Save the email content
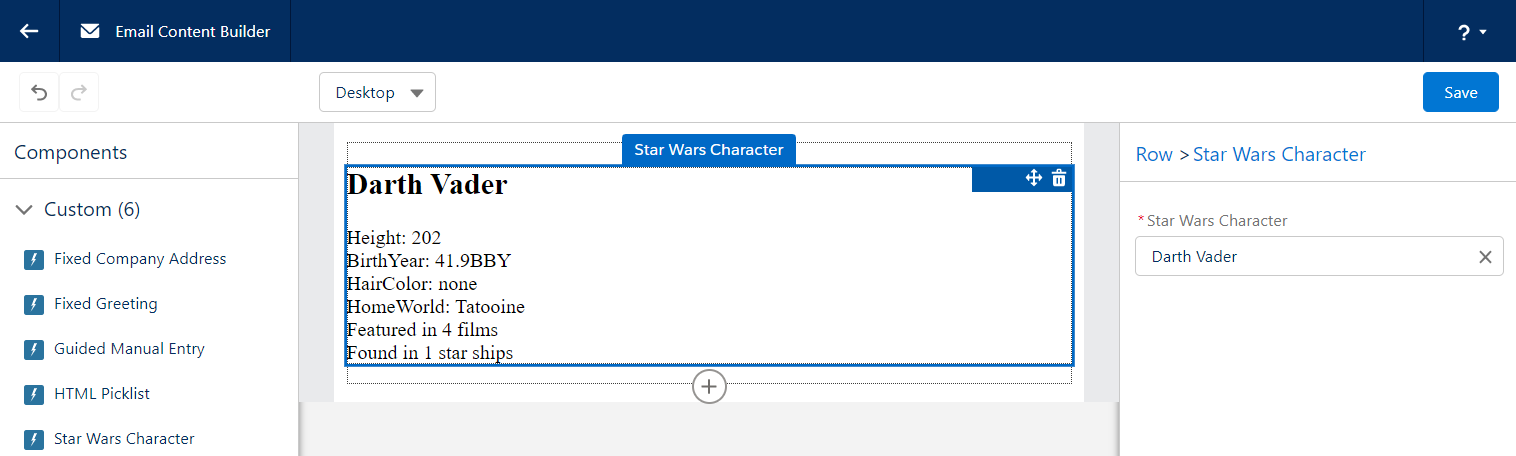The width and height of the screenshot is (1516, 456). click(1460, 92)
